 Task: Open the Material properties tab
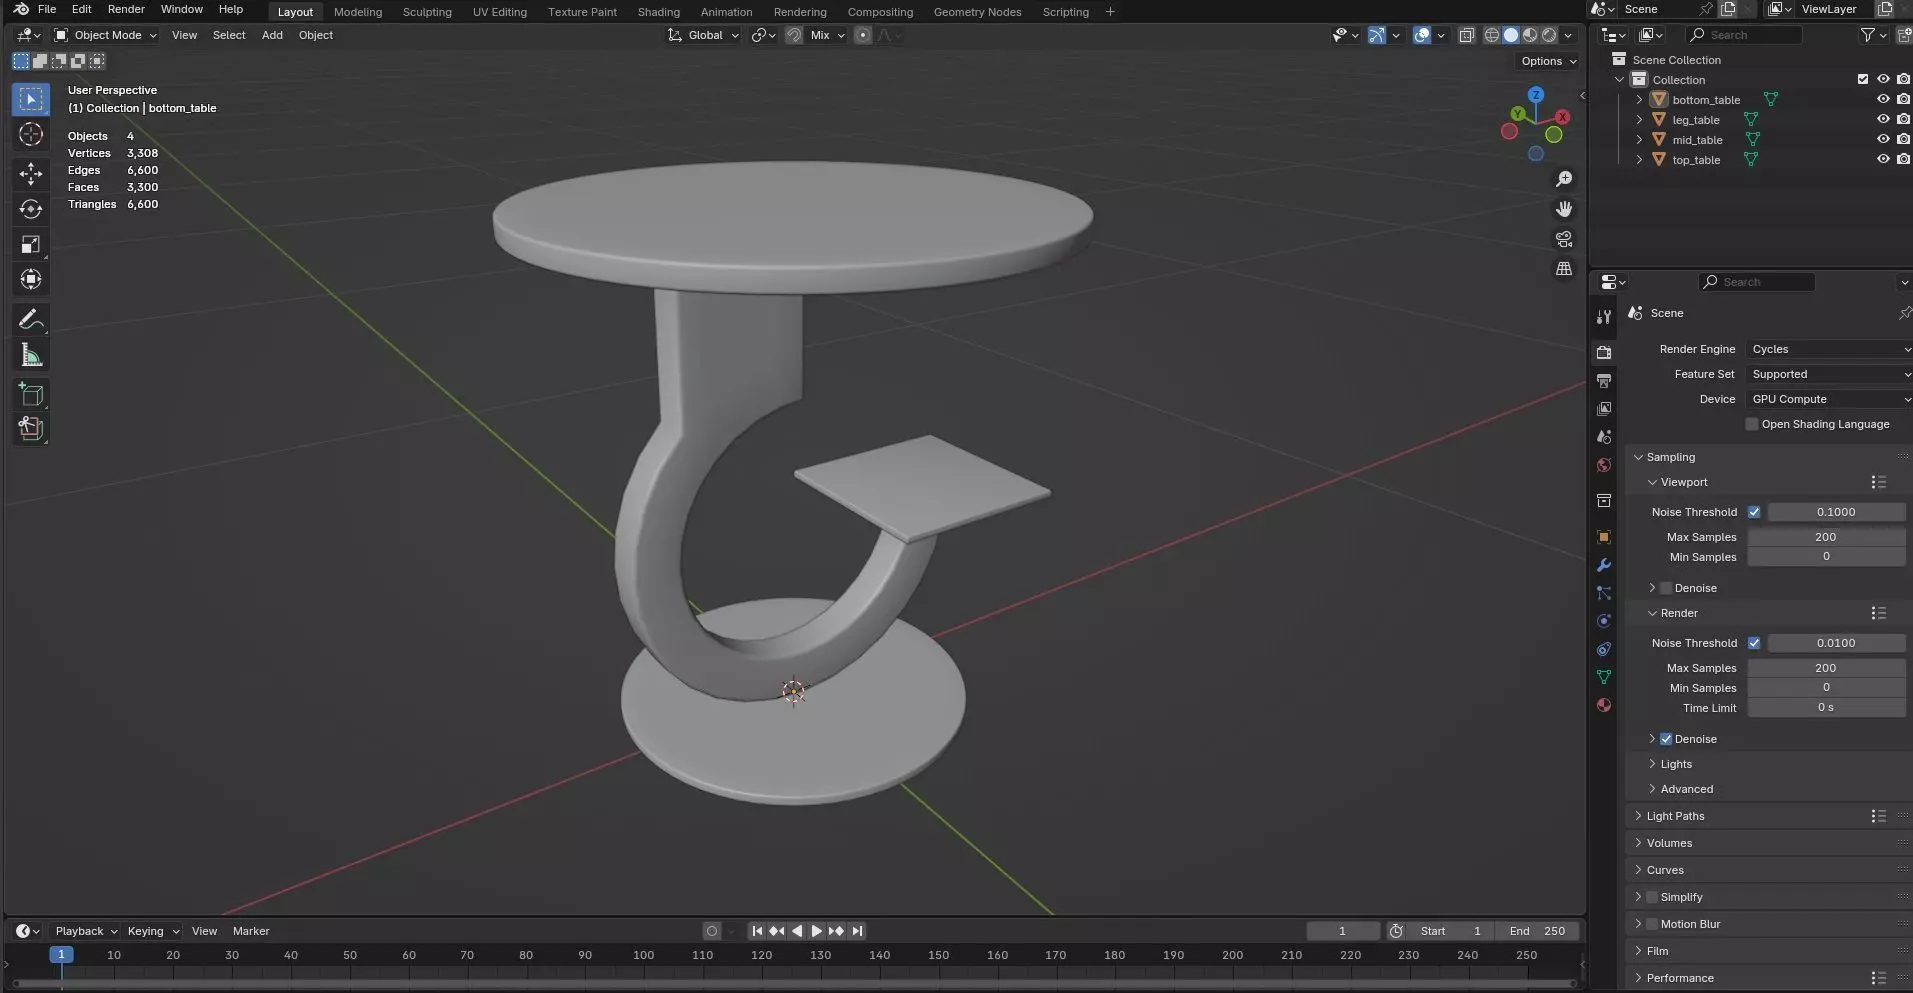(x=1604, y=705)
